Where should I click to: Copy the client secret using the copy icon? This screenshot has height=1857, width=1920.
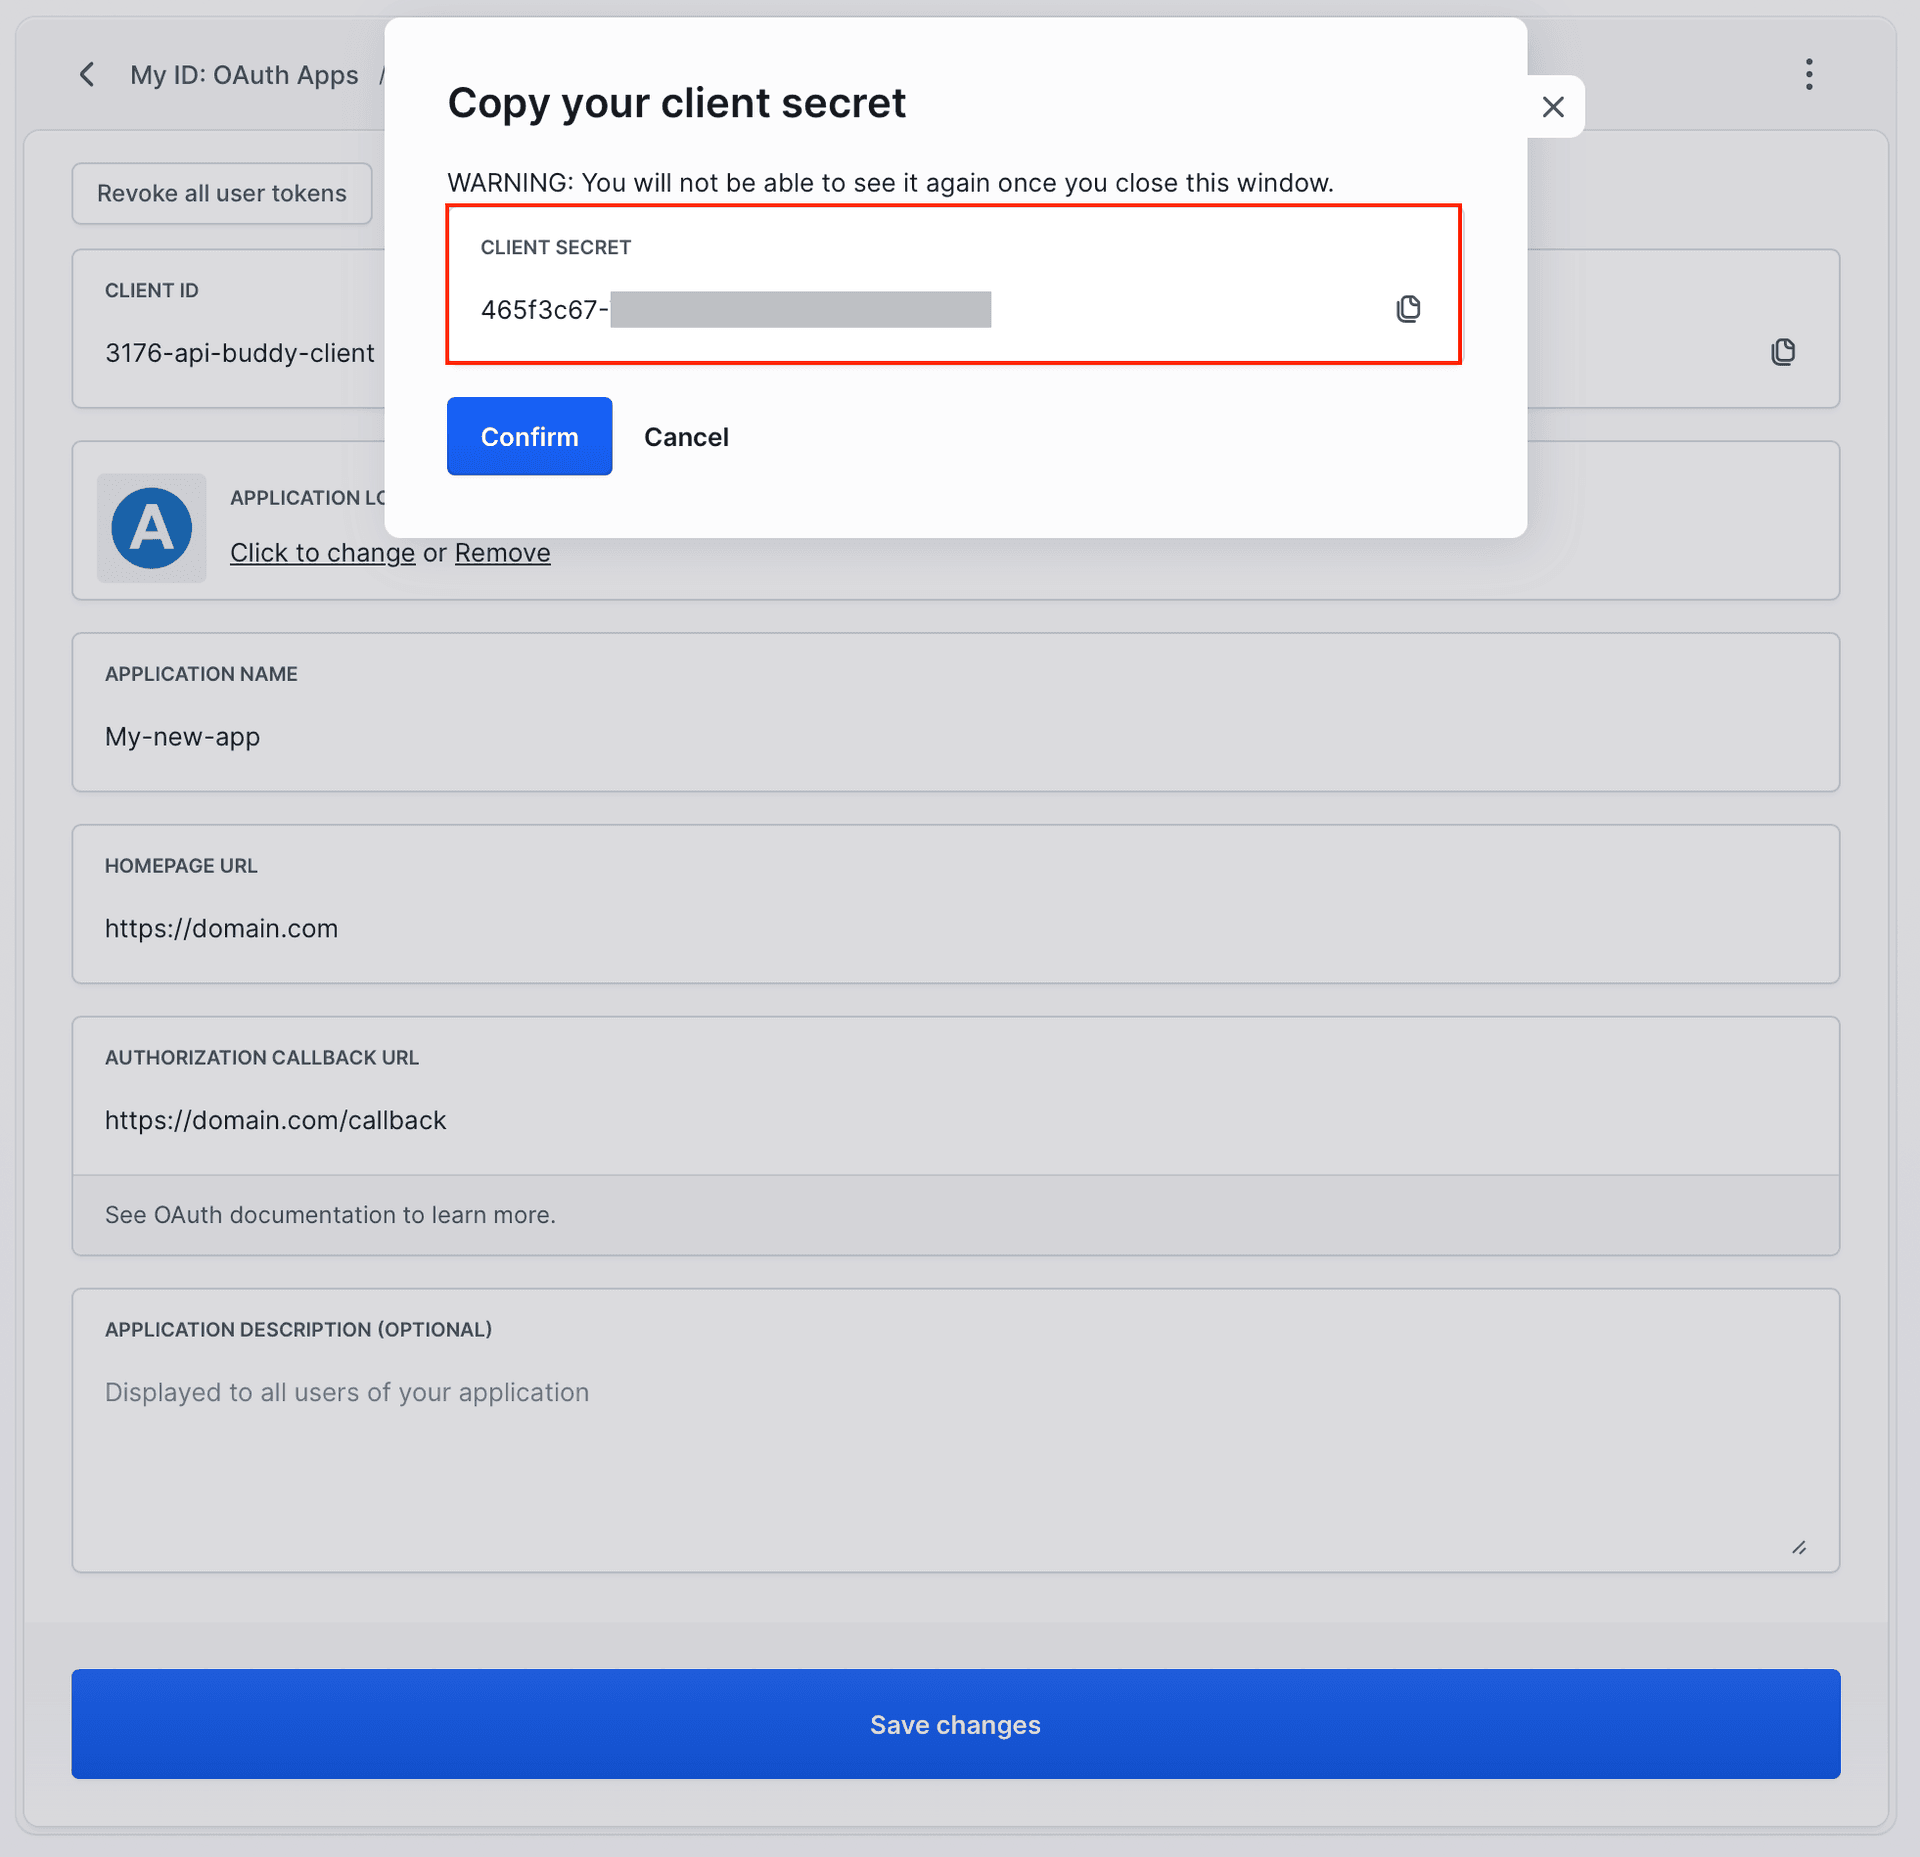point(1408,309)
